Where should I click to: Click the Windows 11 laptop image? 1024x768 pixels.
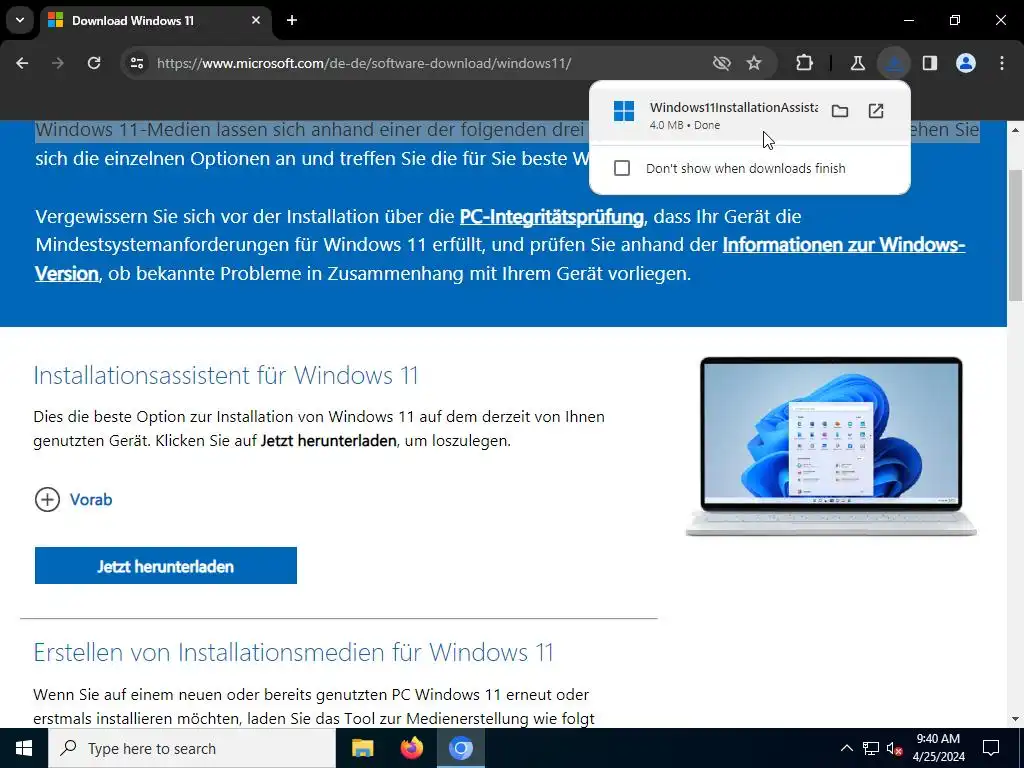coord(831,446)
